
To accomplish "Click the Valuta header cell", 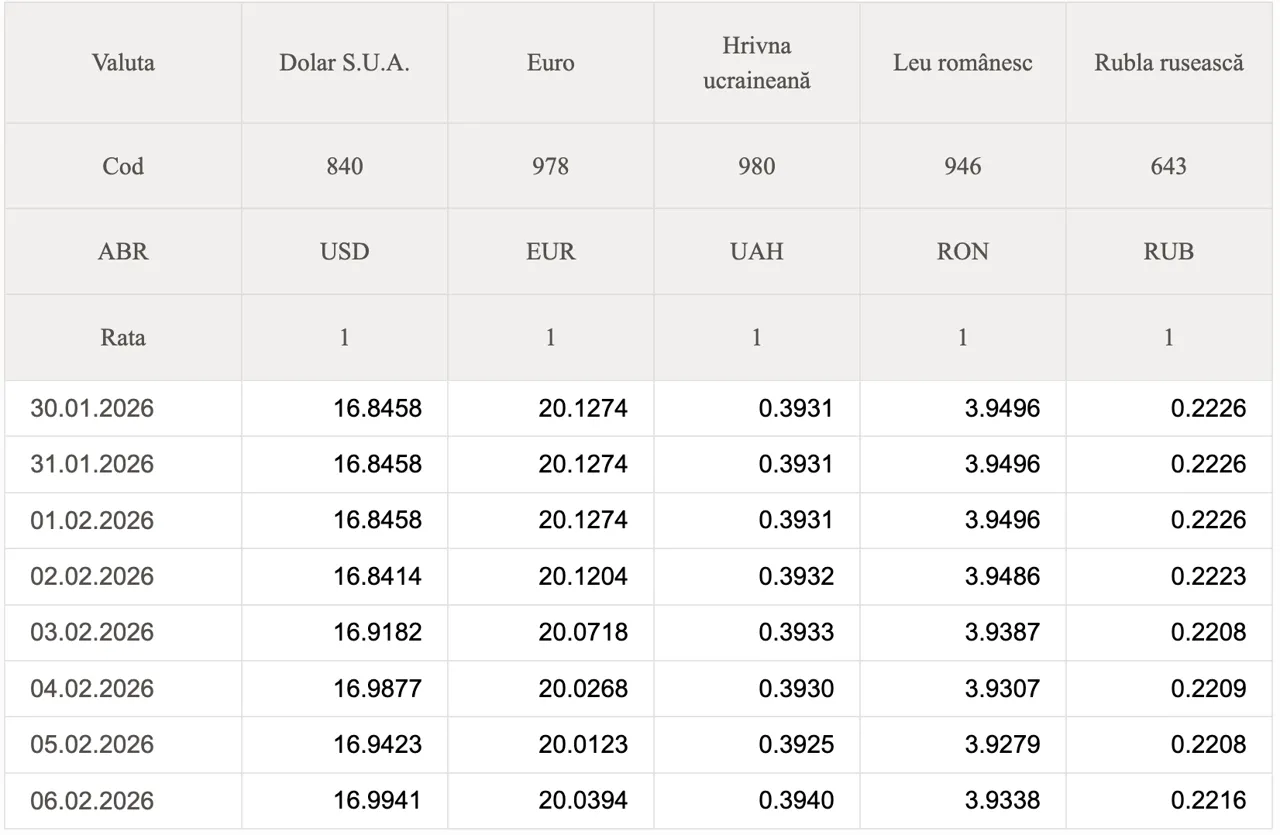I will pos(123,63).
